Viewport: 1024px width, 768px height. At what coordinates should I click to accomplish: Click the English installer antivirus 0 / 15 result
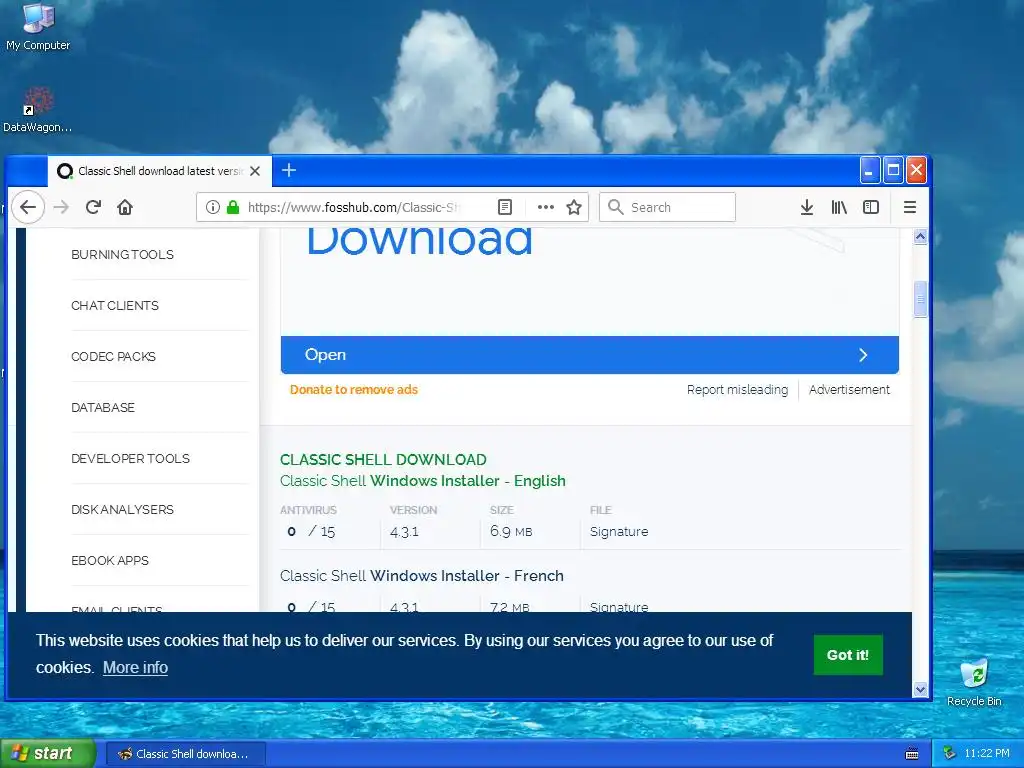tap(311, 532)
